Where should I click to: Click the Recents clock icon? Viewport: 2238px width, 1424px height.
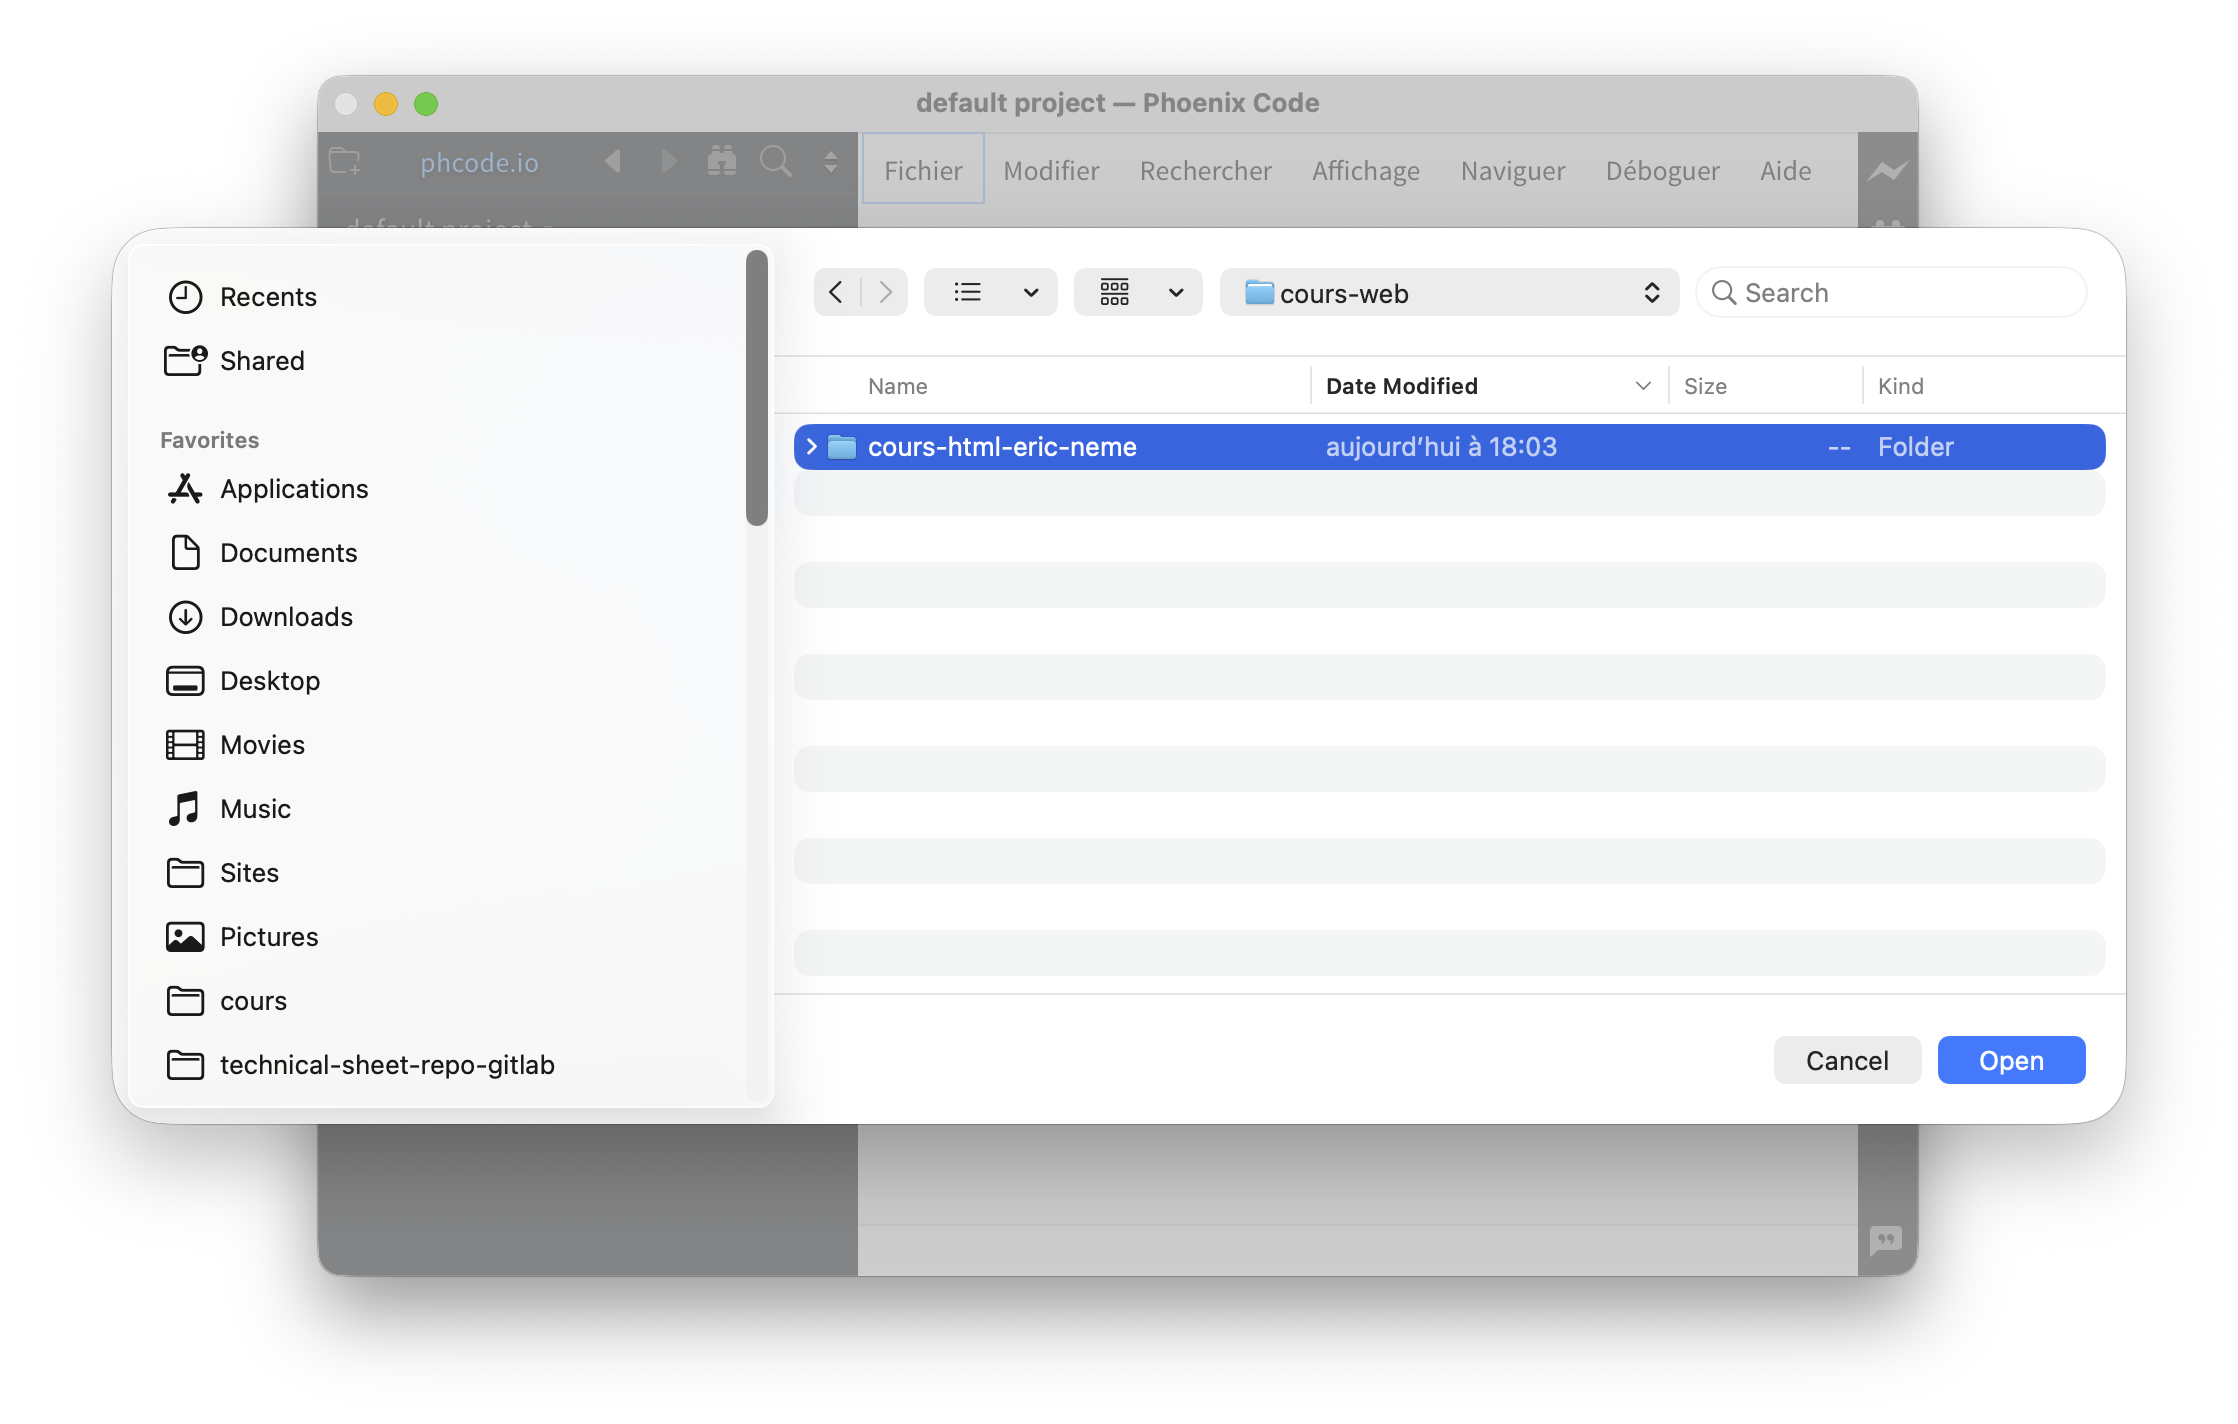[x=185, y=297]
